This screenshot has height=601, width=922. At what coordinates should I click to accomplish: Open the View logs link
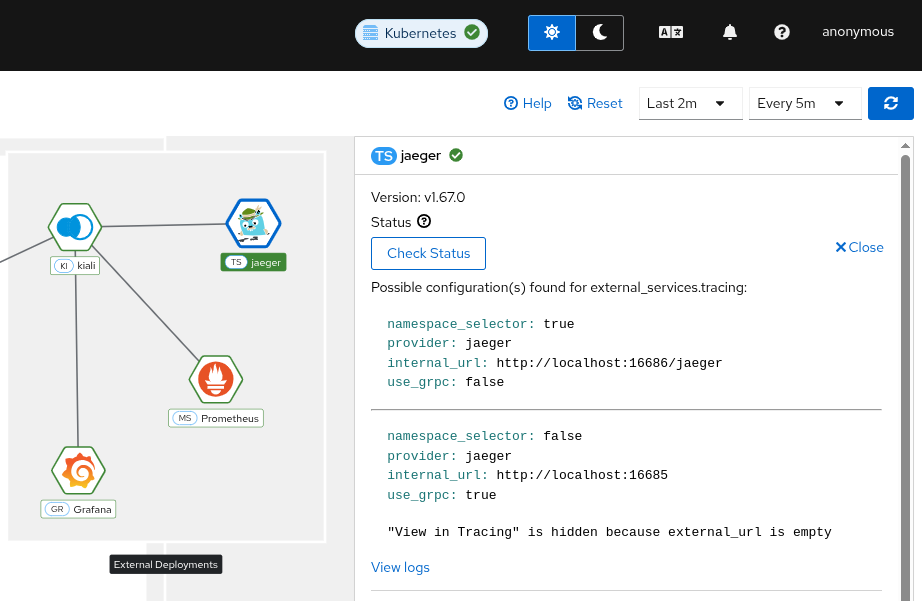pyautogui.click(x=400, y=567)
